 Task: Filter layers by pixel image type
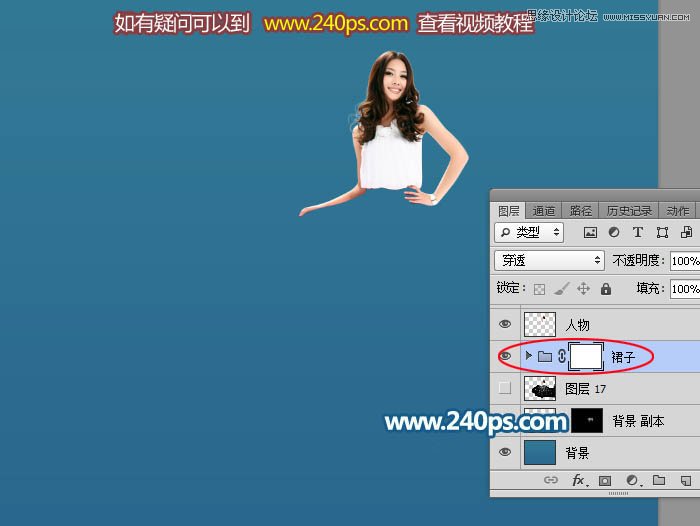590,232
